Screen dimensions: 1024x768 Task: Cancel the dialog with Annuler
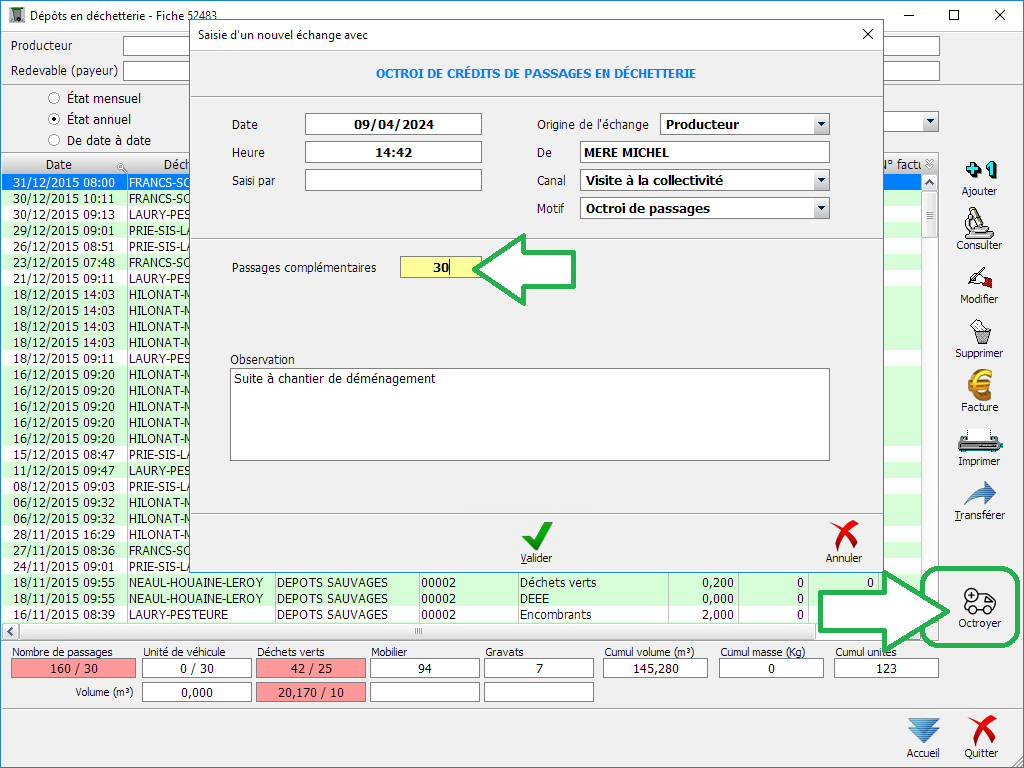point(844,537)
